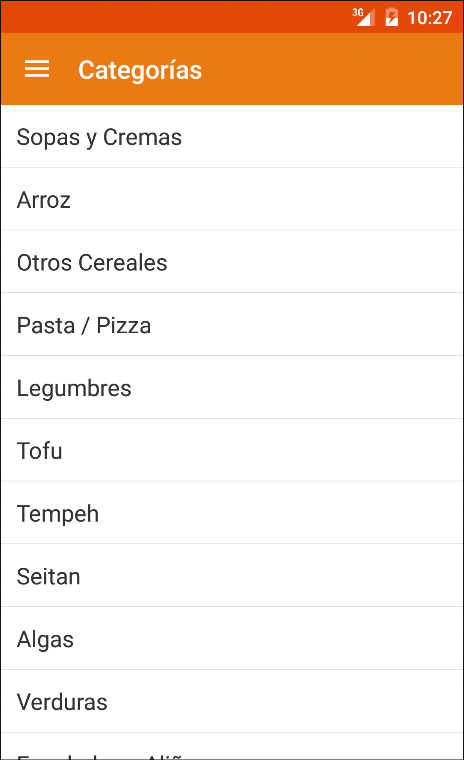Image resolution: width=464 pixels, height=760 pixels.
Task: Tap the 10:27 clock in status bar
Action: [430, 18]
